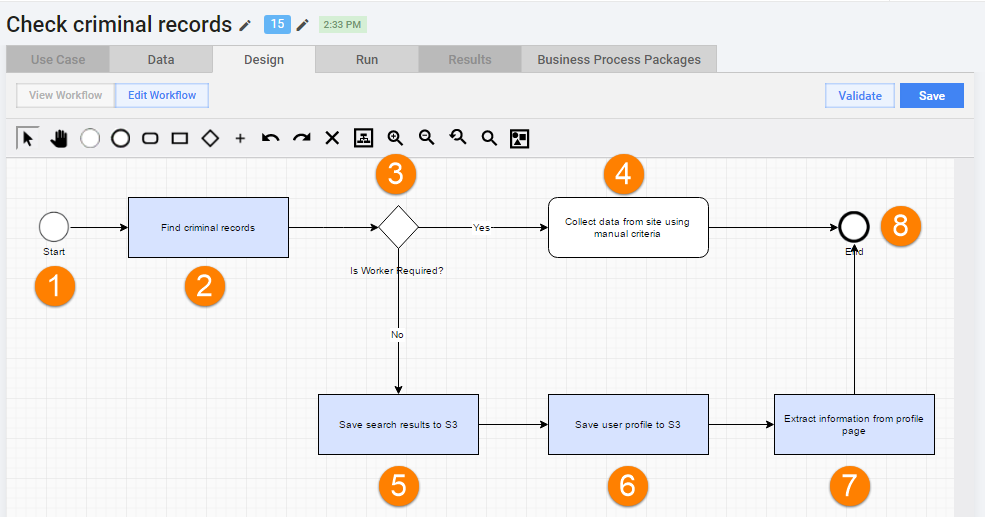Switch to View Workflow mode
The width and height of the screenshot is (985, 517).
point(65,95)
